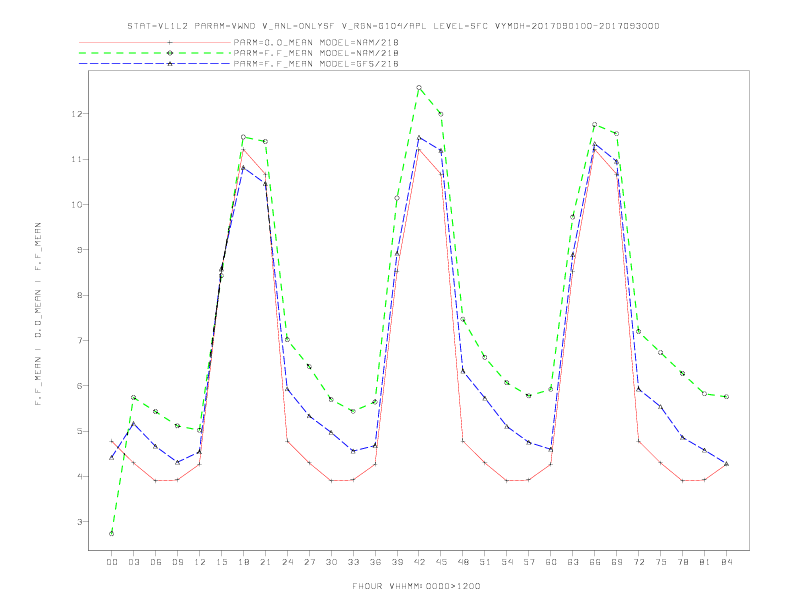Click x-axis tick label 51
This screenshot has height=612, width=792.
point(485,562)
